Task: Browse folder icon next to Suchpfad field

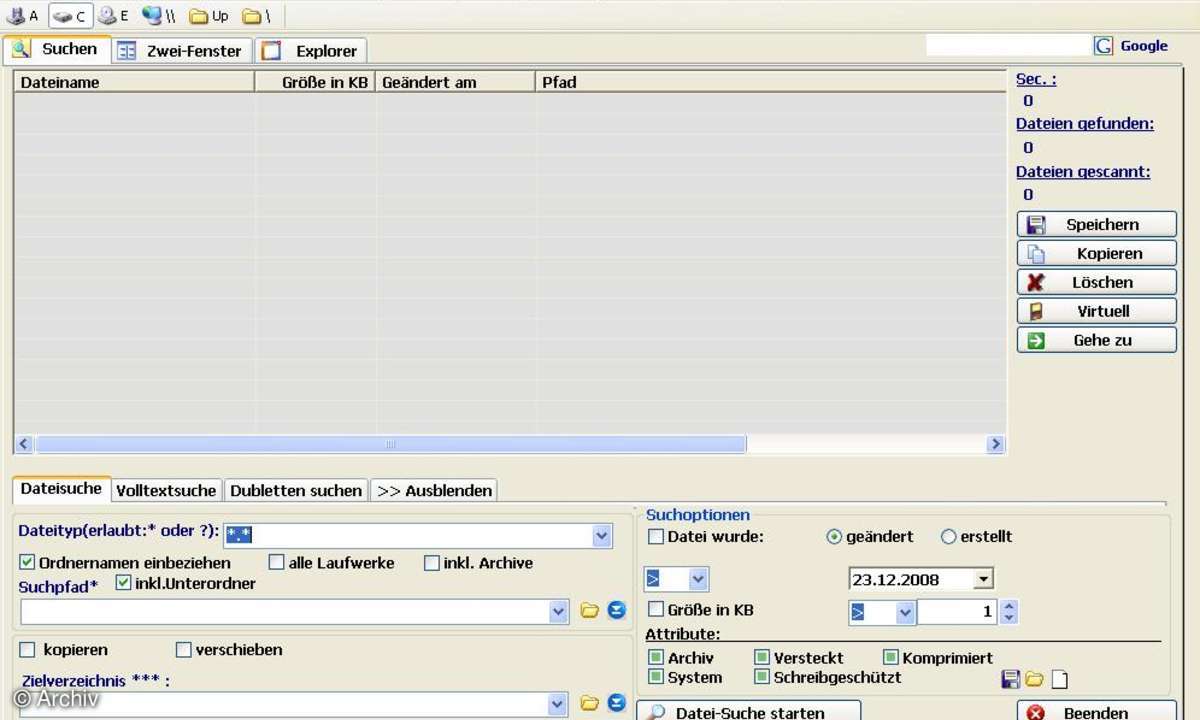Action: coord(590,610)
